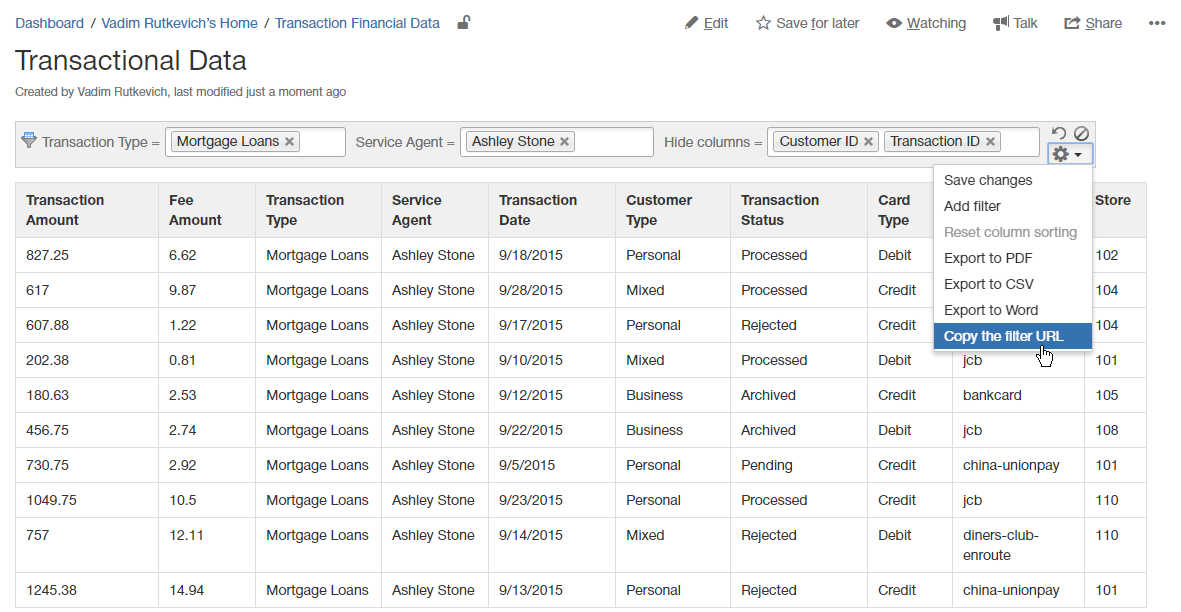
Task: Click the clear all filters icon
Action: [1081, 133]
